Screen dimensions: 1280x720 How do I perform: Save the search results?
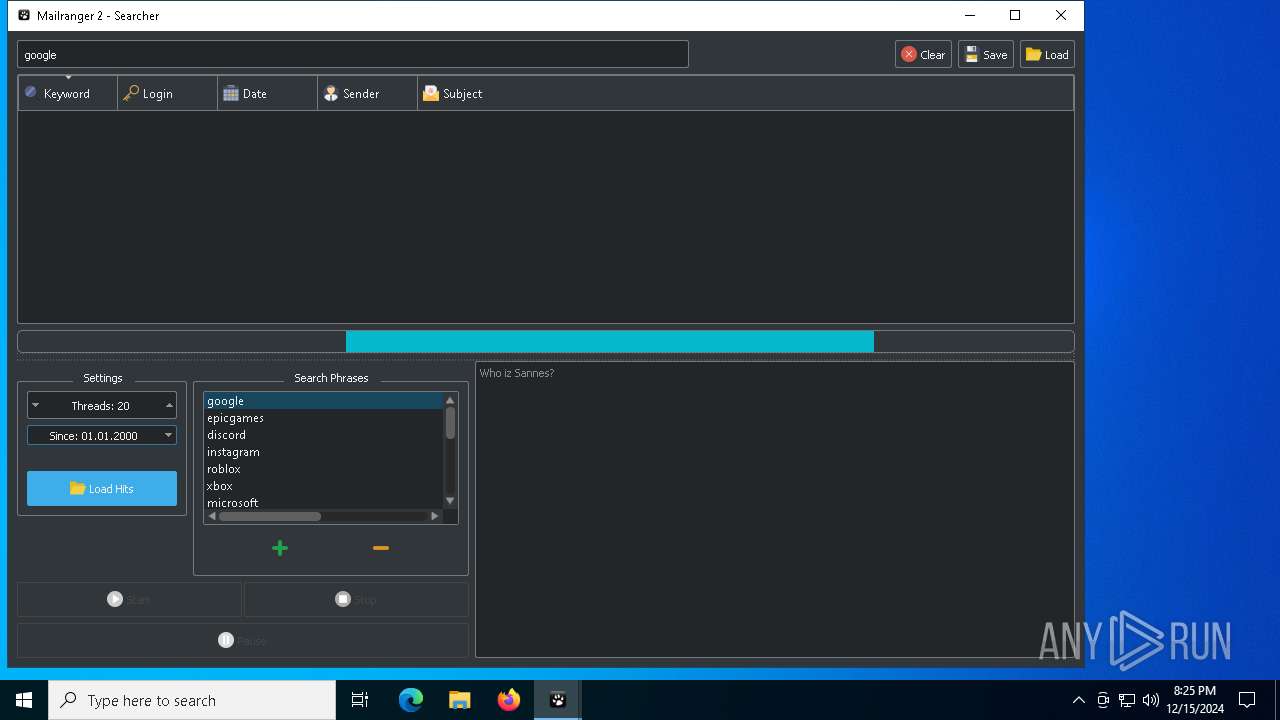[986, 55]
